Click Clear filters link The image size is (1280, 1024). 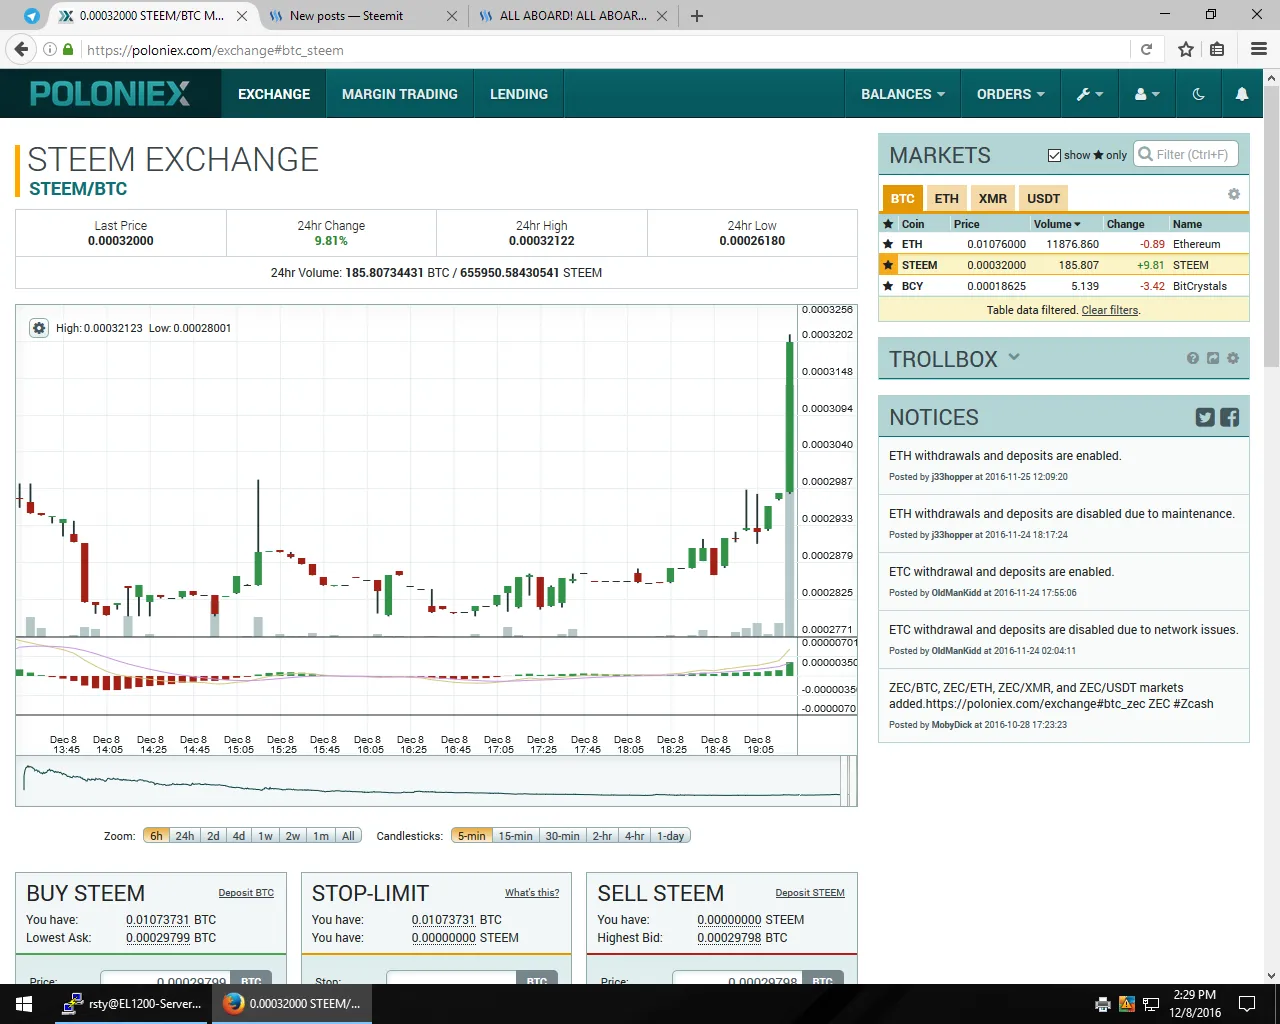coord(1109,310)
